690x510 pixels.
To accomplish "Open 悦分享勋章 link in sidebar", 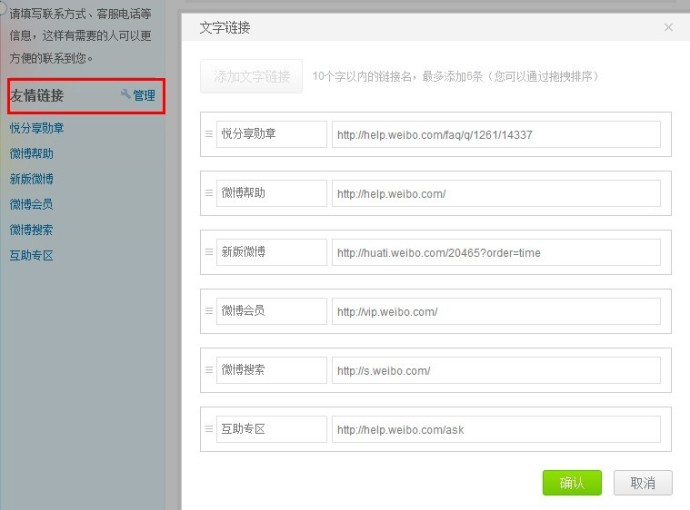I will [37, 128].
